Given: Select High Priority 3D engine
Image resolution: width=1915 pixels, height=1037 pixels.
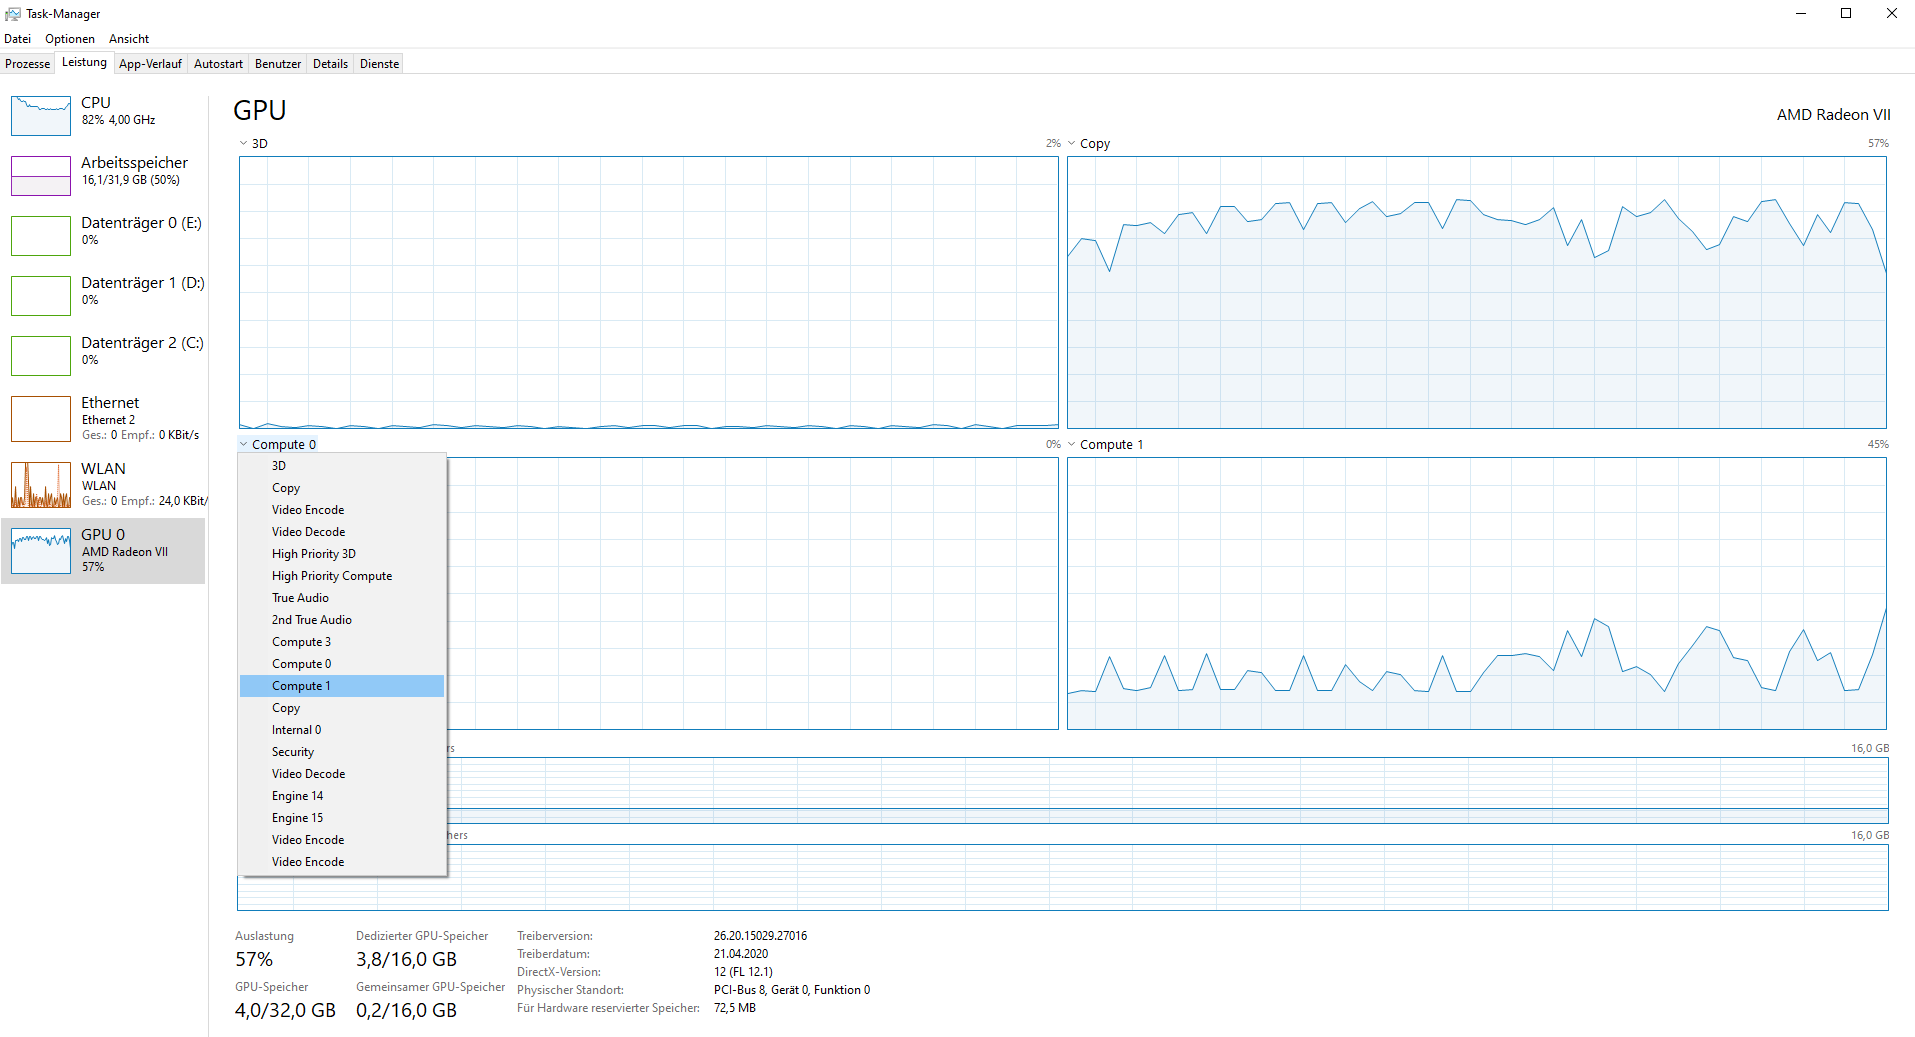Looking at the screenshot, I should (x=342, y=554).
